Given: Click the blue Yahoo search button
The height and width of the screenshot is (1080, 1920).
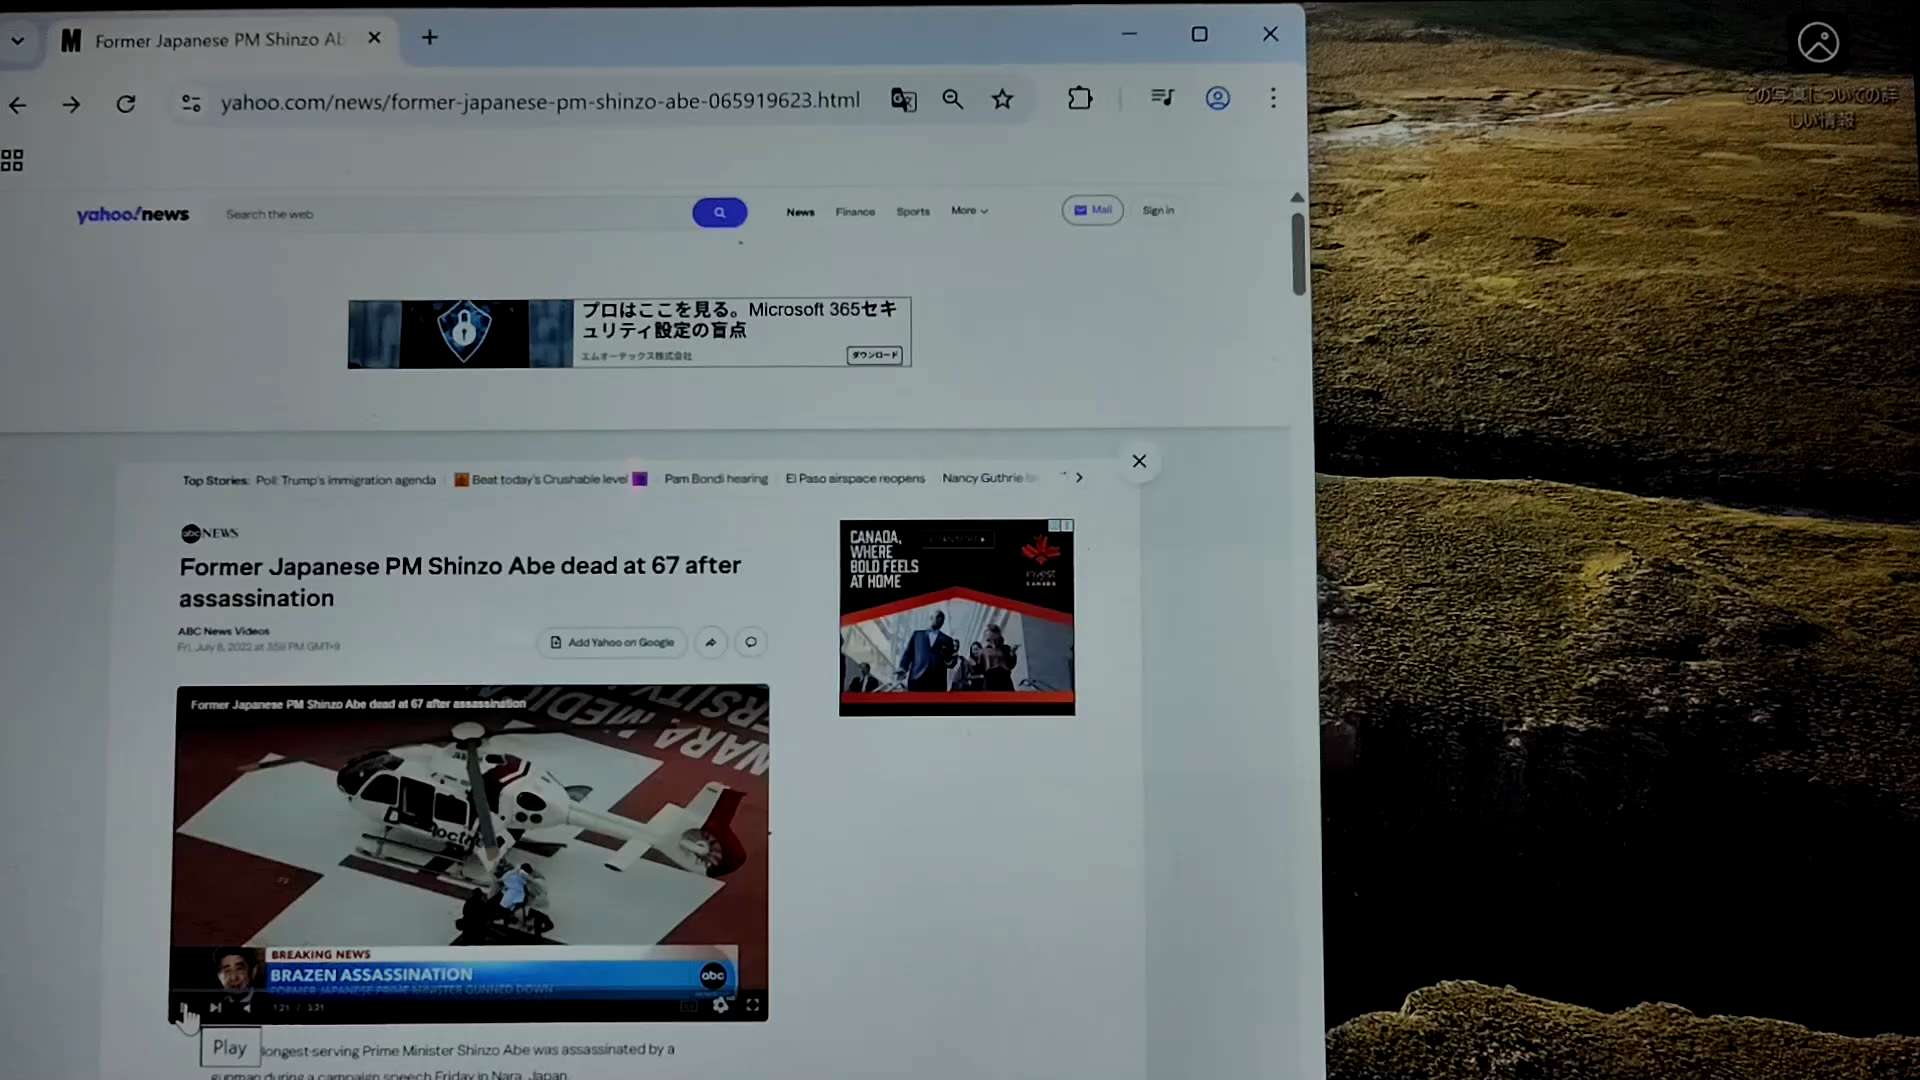Looking at the screenshot, I should [x=719, y=212].
